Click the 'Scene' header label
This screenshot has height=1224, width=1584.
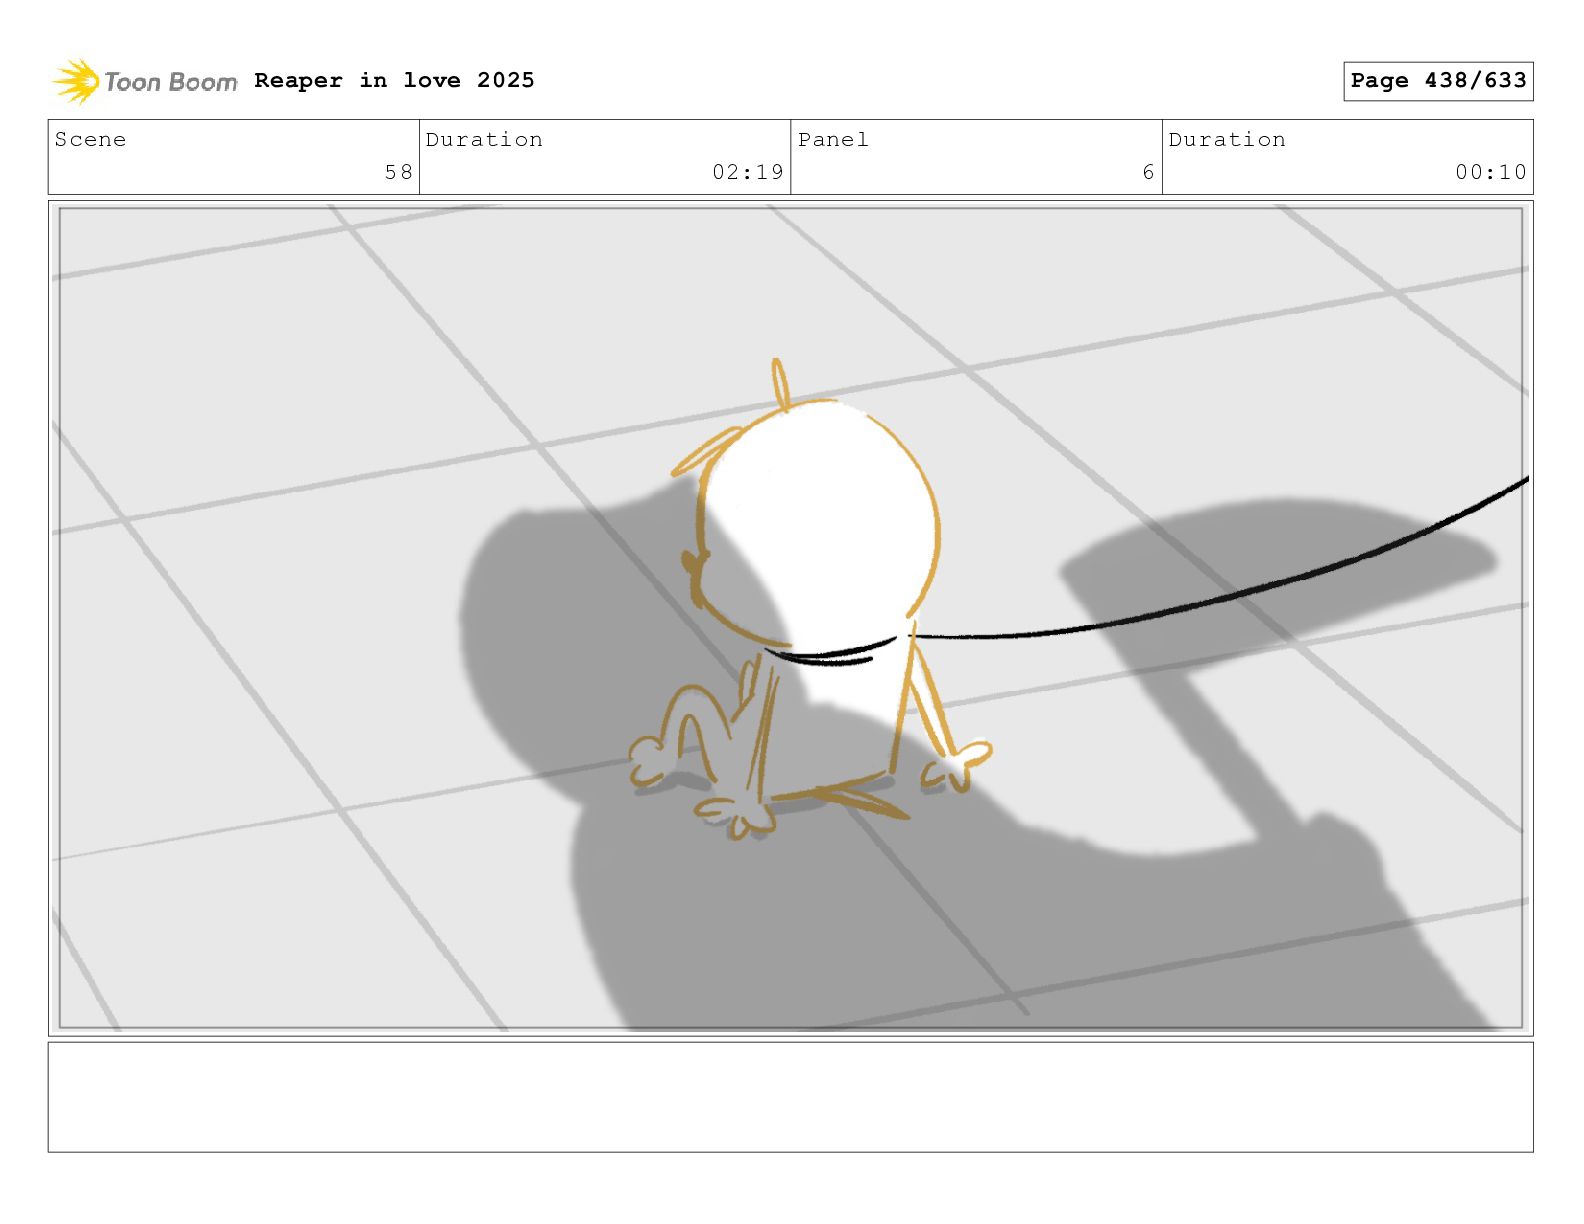pyautogui.click(x=90, y=140)
